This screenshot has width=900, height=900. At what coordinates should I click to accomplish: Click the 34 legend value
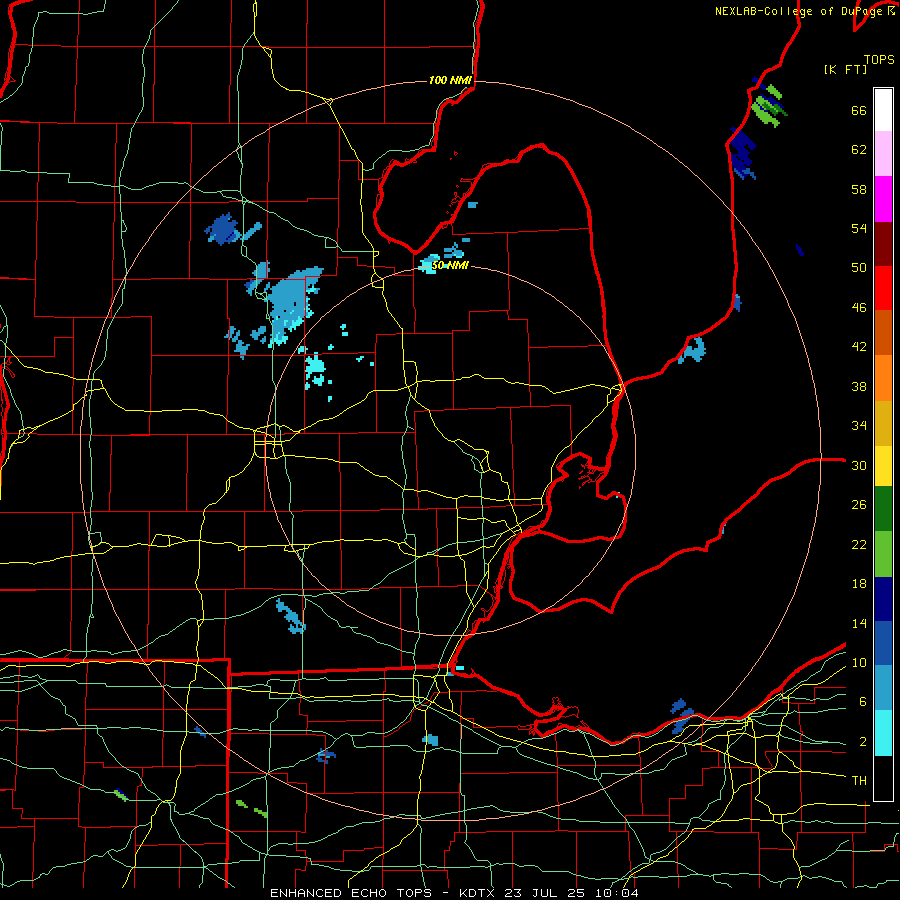click(x=859, y=426)
